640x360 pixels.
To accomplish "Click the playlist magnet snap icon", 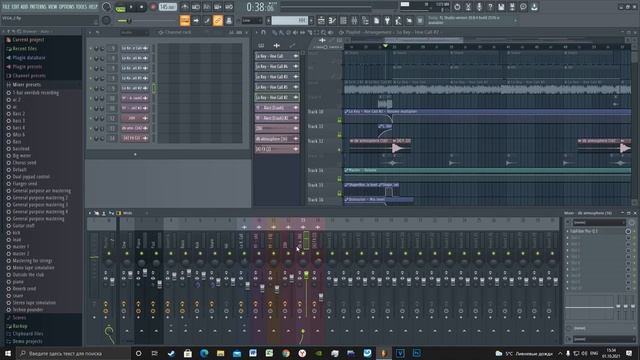I will point(263,32).
